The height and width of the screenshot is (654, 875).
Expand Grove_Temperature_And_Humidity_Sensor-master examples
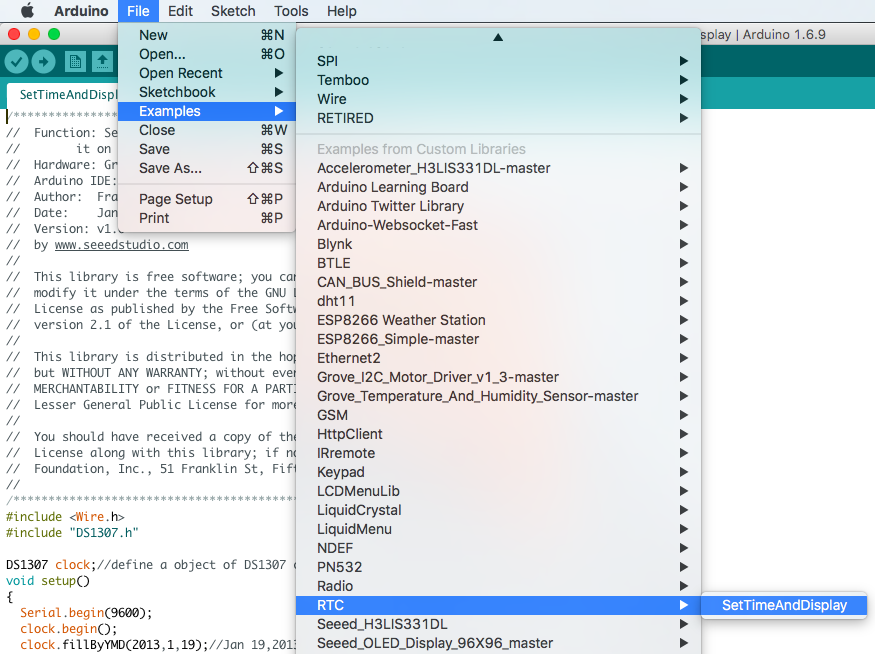coord(498,396)
